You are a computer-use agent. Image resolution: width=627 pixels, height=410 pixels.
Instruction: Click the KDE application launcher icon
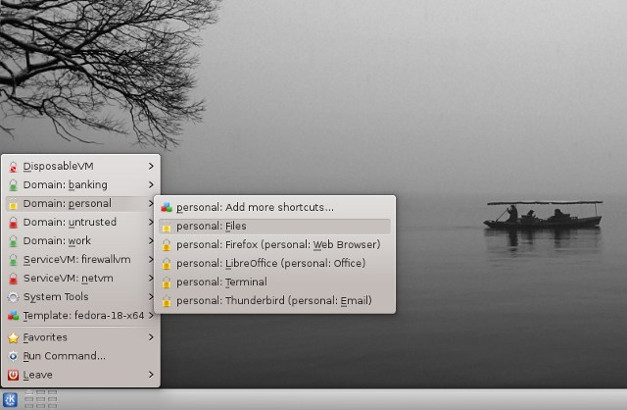(x=10, y=399)
